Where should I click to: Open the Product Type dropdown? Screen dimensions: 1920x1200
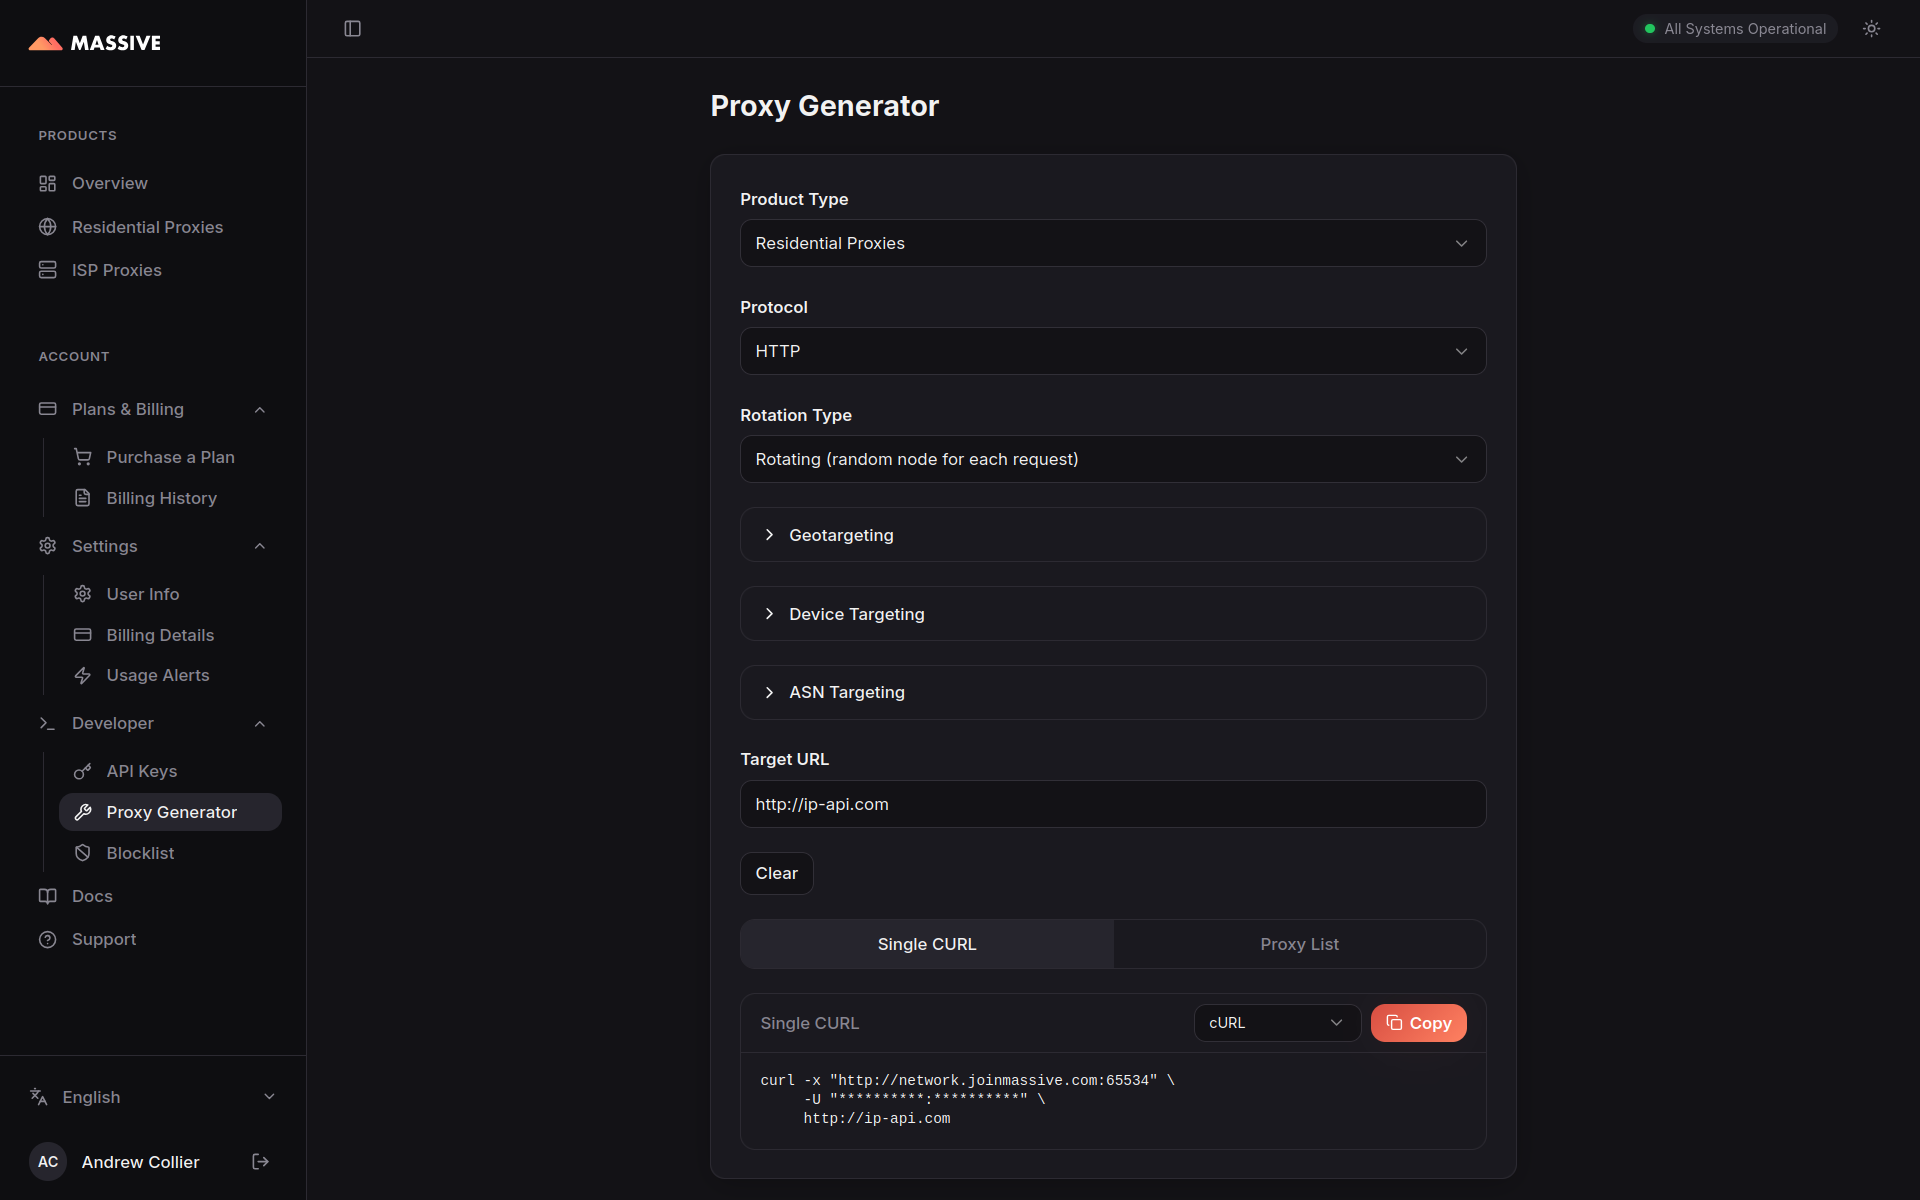pyautogui.click(x=1112, y=243)
